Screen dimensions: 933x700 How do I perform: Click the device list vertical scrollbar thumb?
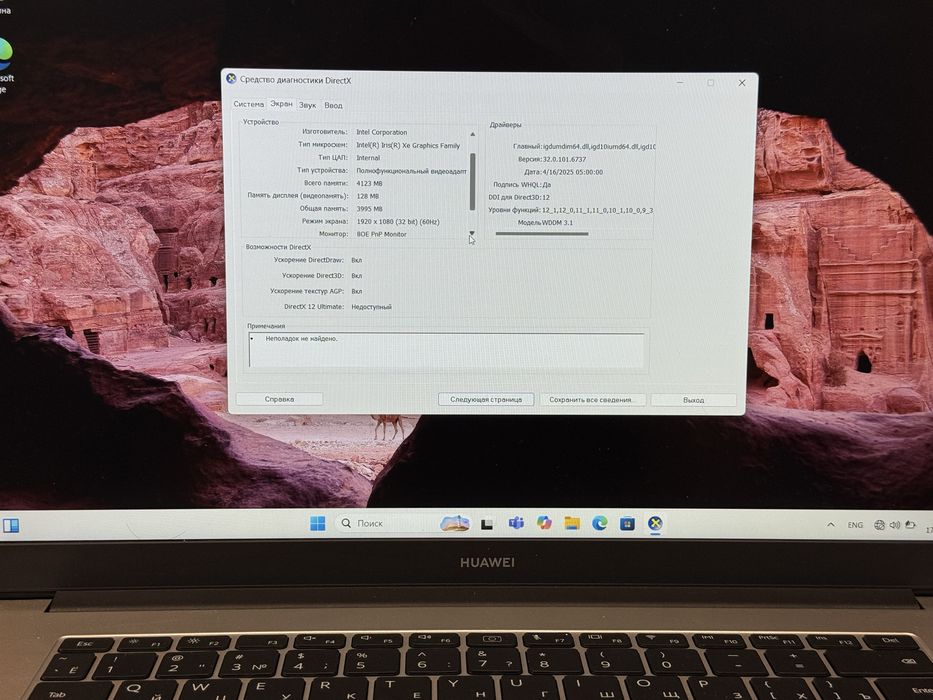point(472,182)
